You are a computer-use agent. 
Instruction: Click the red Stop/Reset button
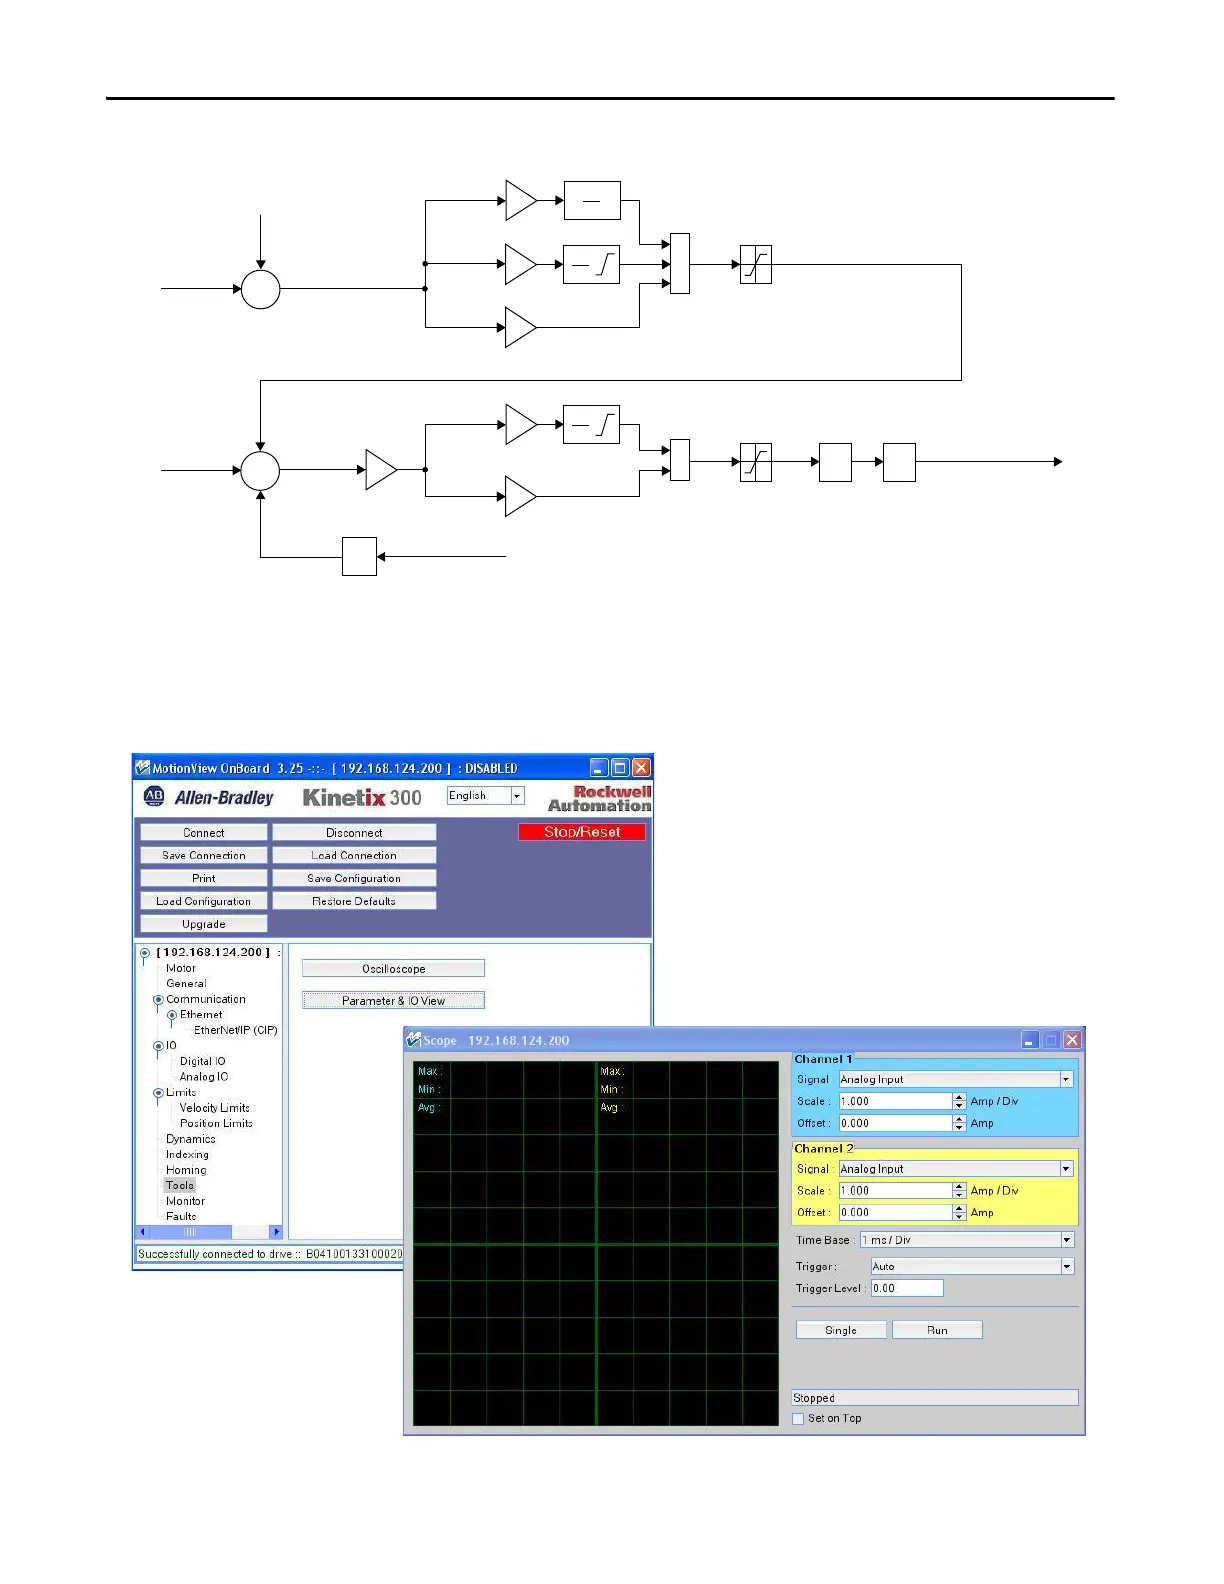(582, 832)
